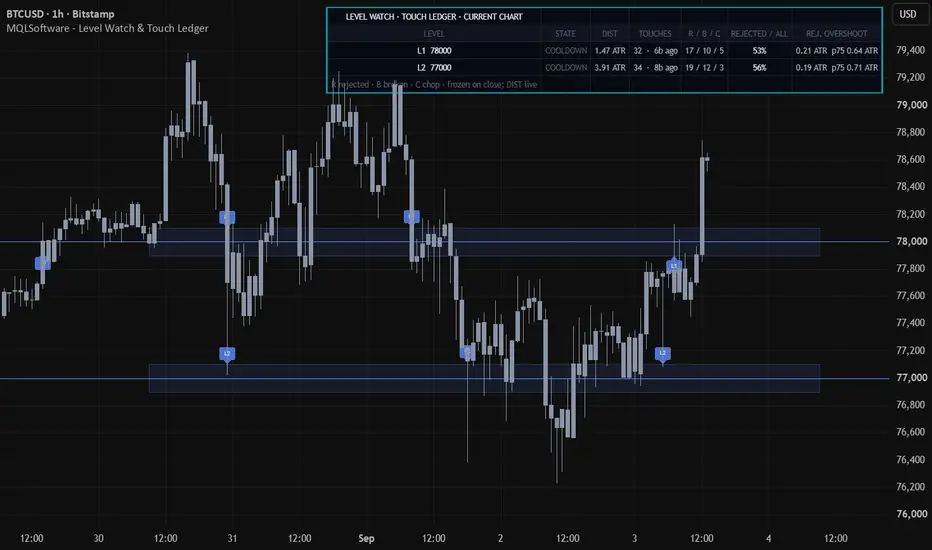Click the '34 · 8b ago' touches cell
The image size is (932, 550).
[x=655, y=68]
